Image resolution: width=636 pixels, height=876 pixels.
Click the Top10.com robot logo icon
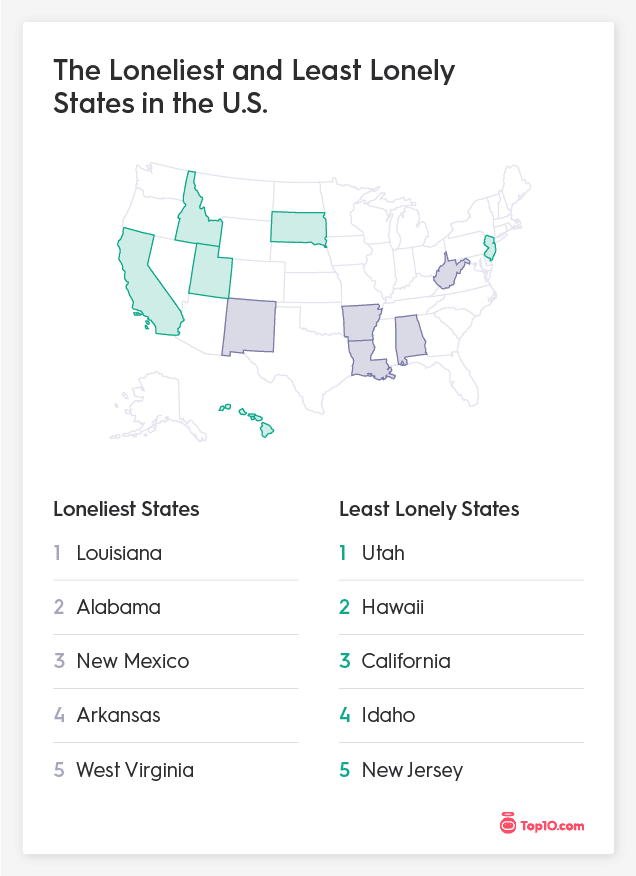pos(508,824)
